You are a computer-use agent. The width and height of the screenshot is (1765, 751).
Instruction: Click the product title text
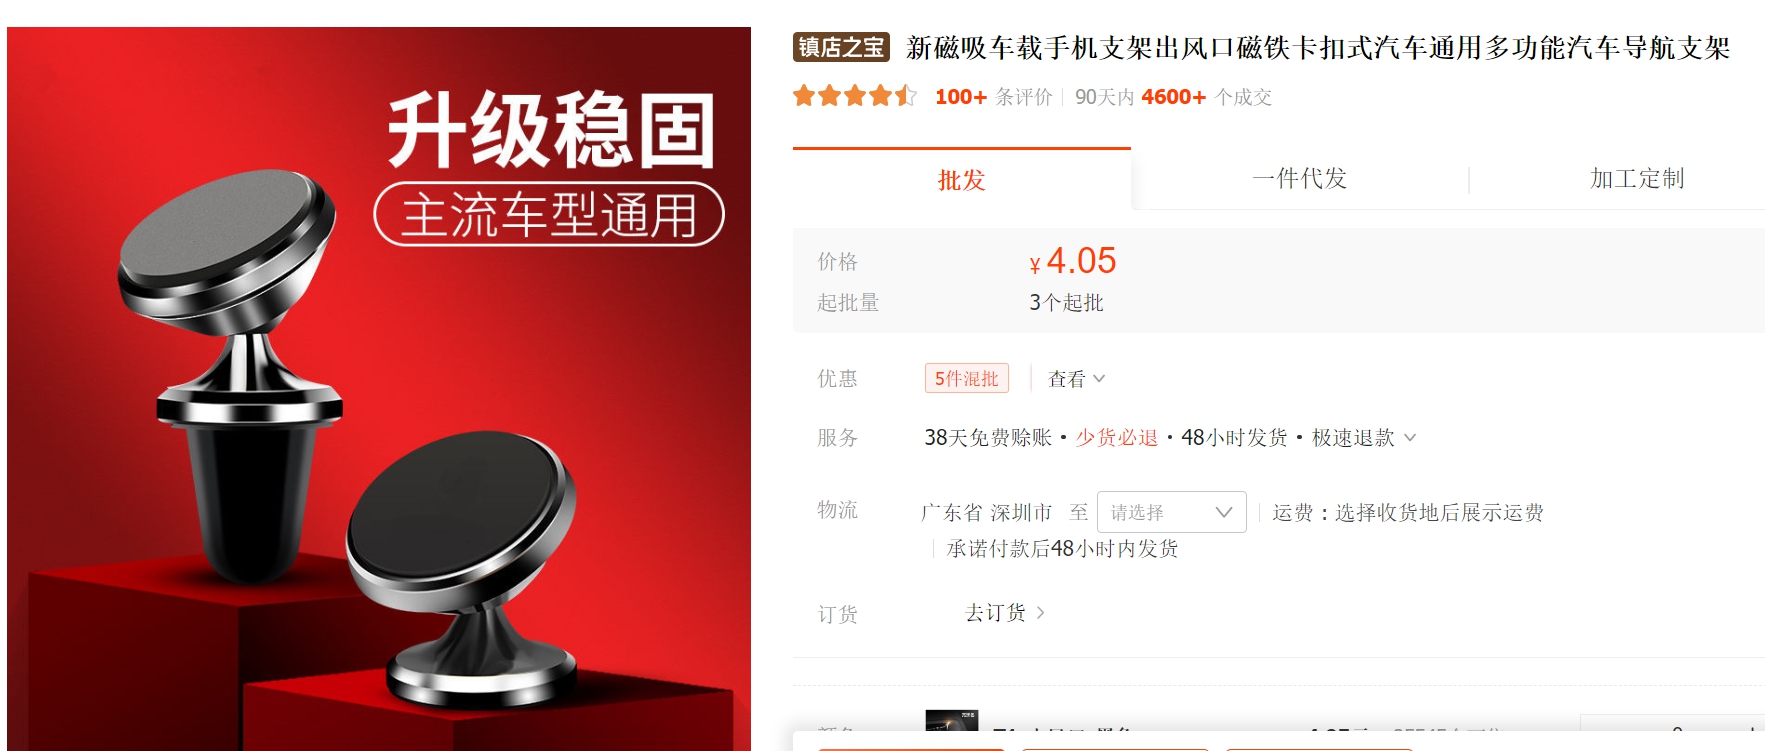click(1317, 47)
